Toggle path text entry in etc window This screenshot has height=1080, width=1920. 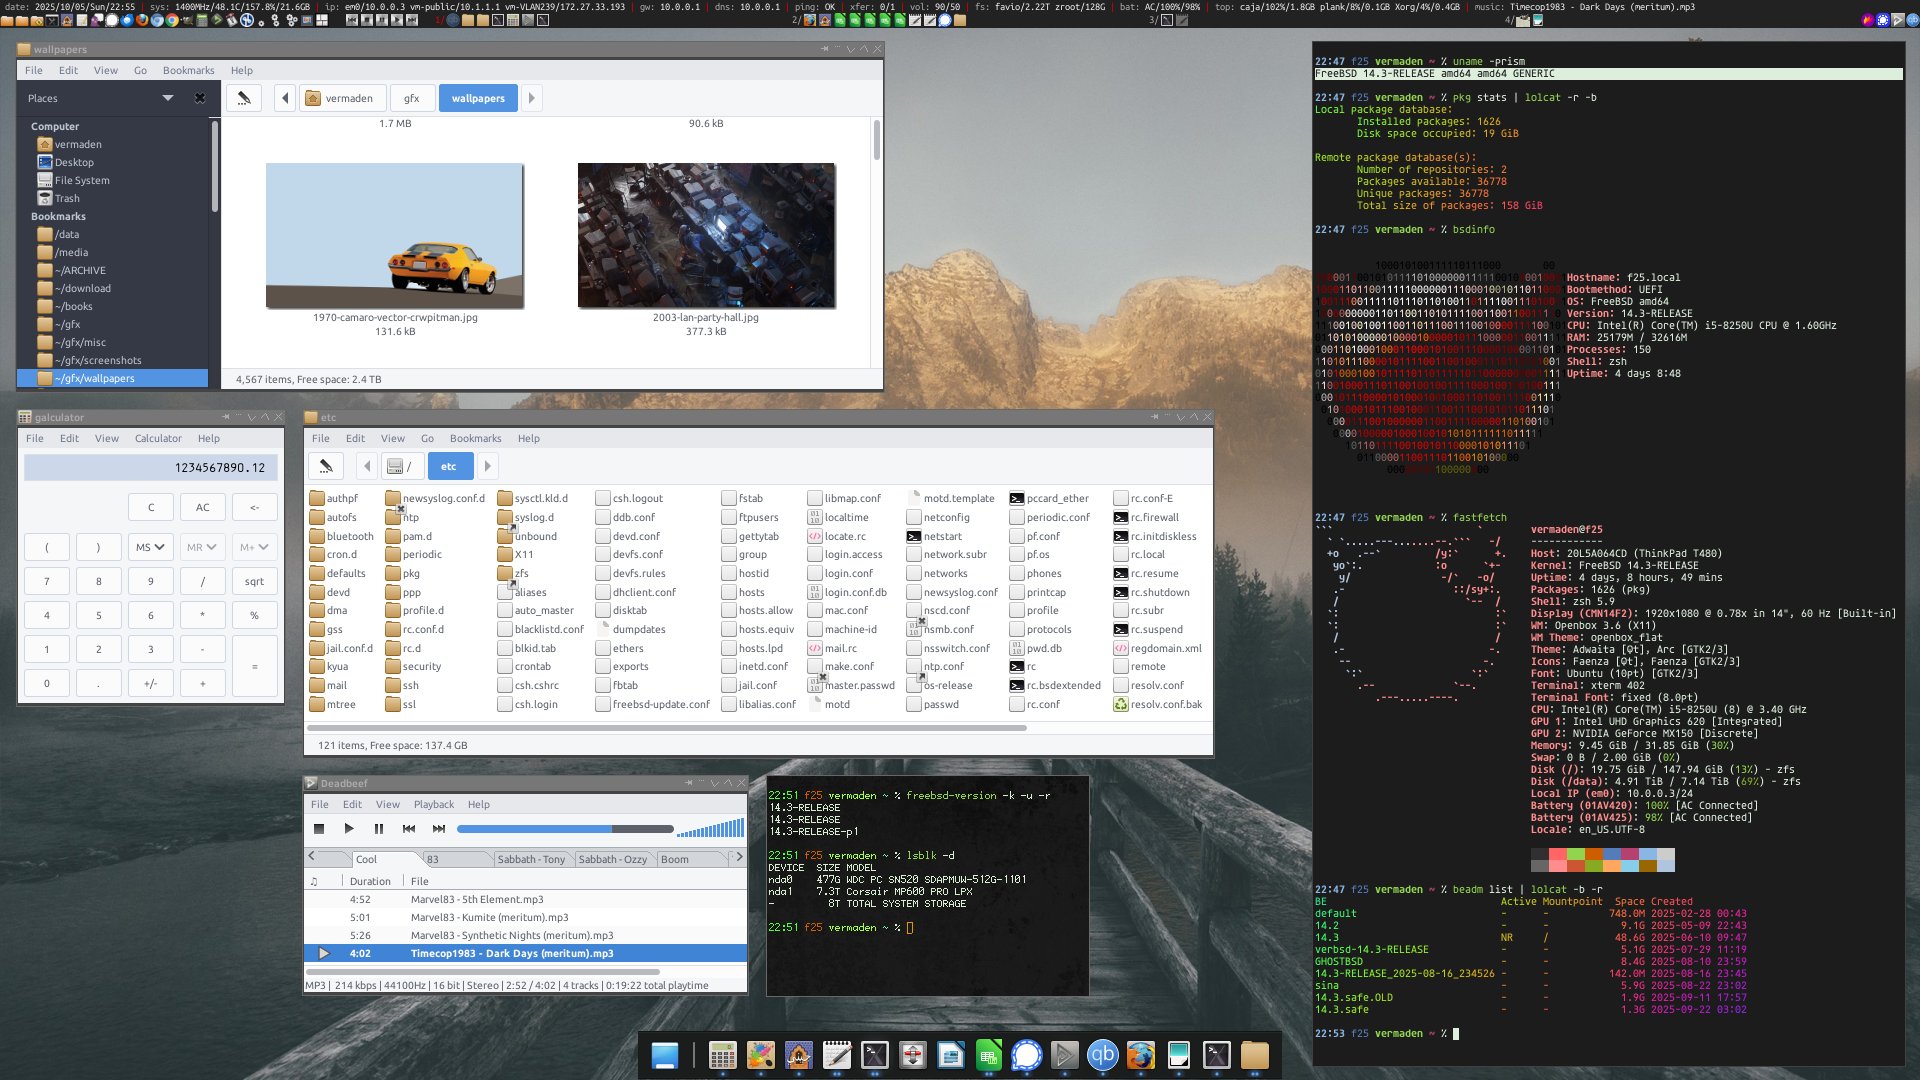tap(325, 466)
